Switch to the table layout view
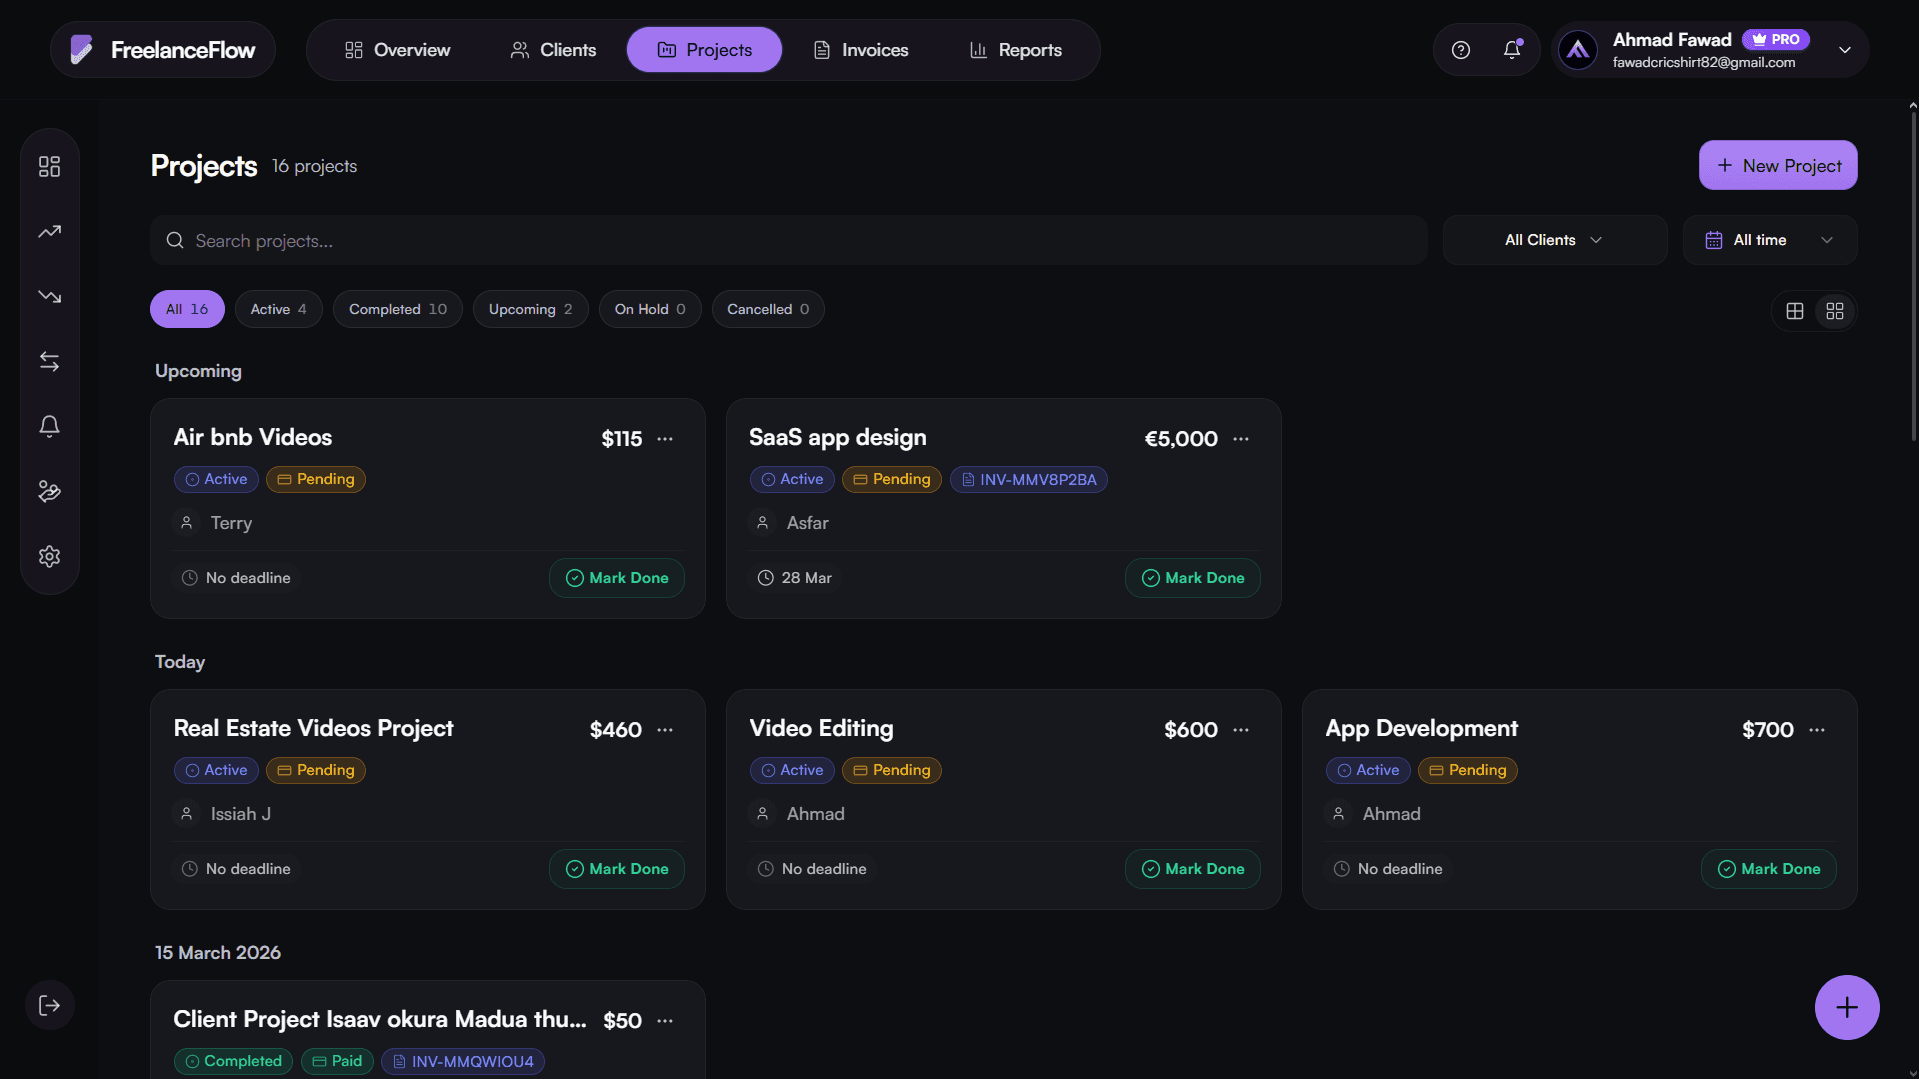 [x=1795, y=311]
